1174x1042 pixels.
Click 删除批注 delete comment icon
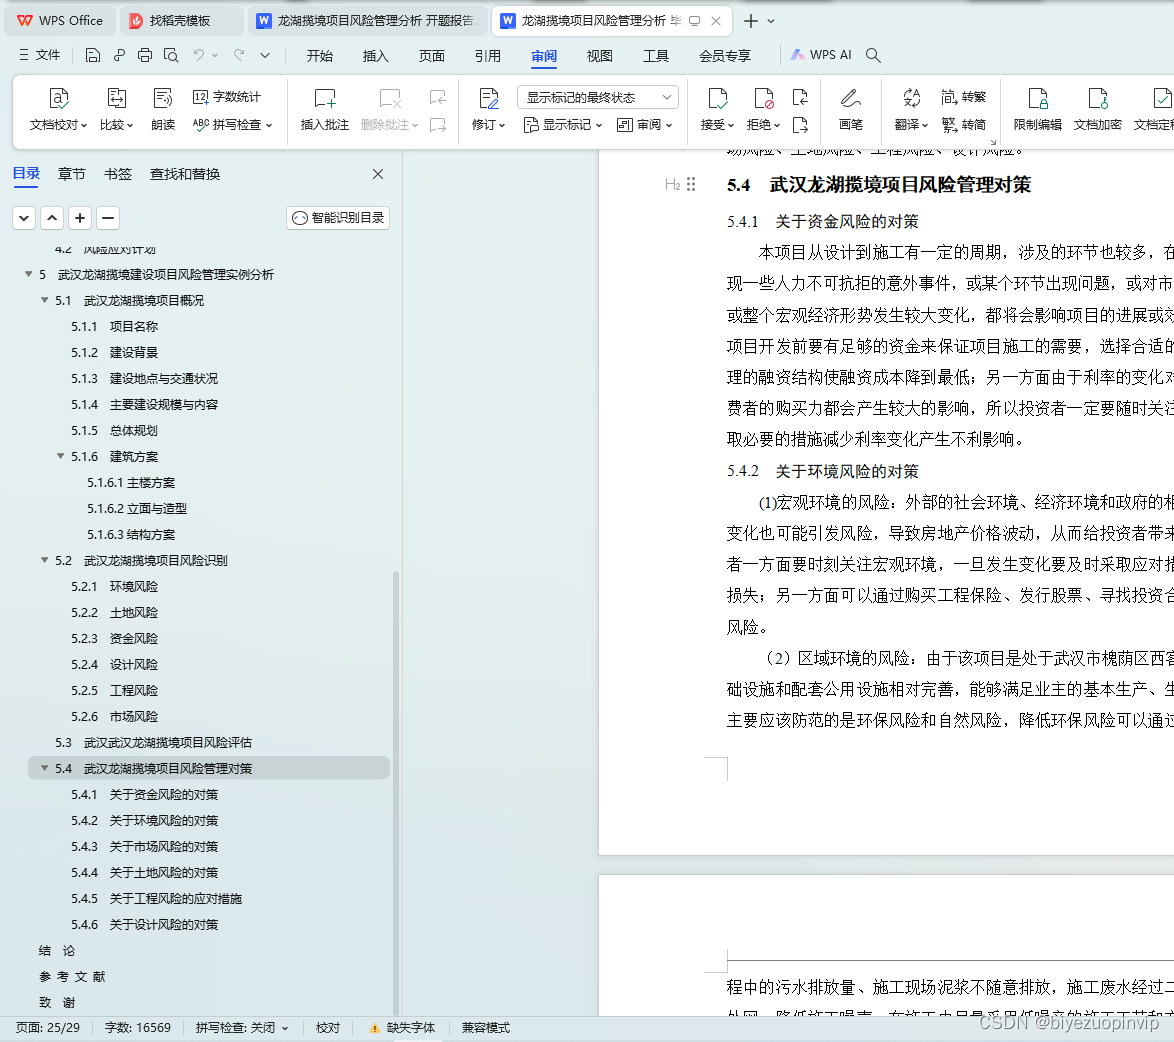[390, 109]
